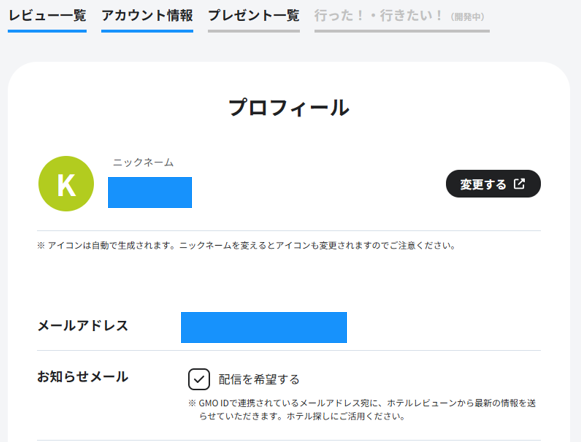Toggle the 配信を希望する checkbox

pos(199,379)
